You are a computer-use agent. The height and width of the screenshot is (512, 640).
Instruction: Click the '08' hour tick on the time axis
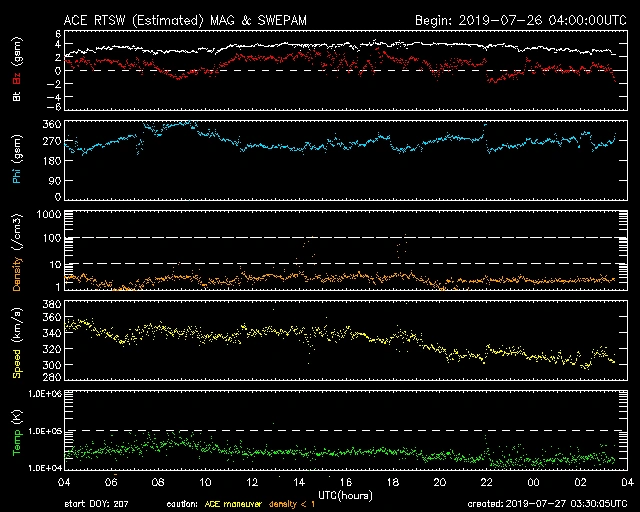coord(158,483)
